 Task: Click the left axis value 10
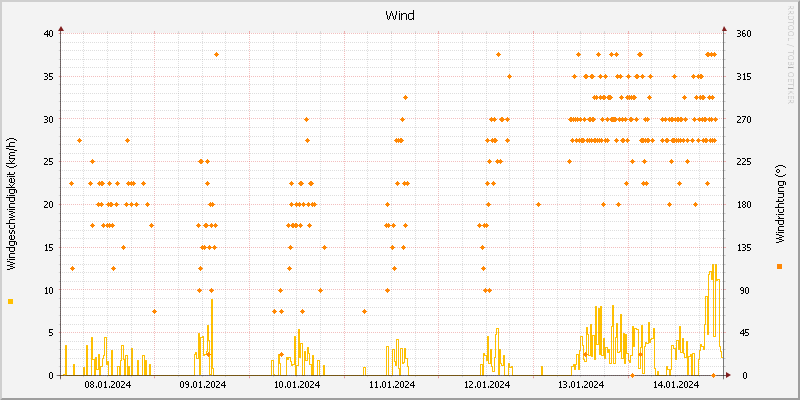[x=48, y=290]
